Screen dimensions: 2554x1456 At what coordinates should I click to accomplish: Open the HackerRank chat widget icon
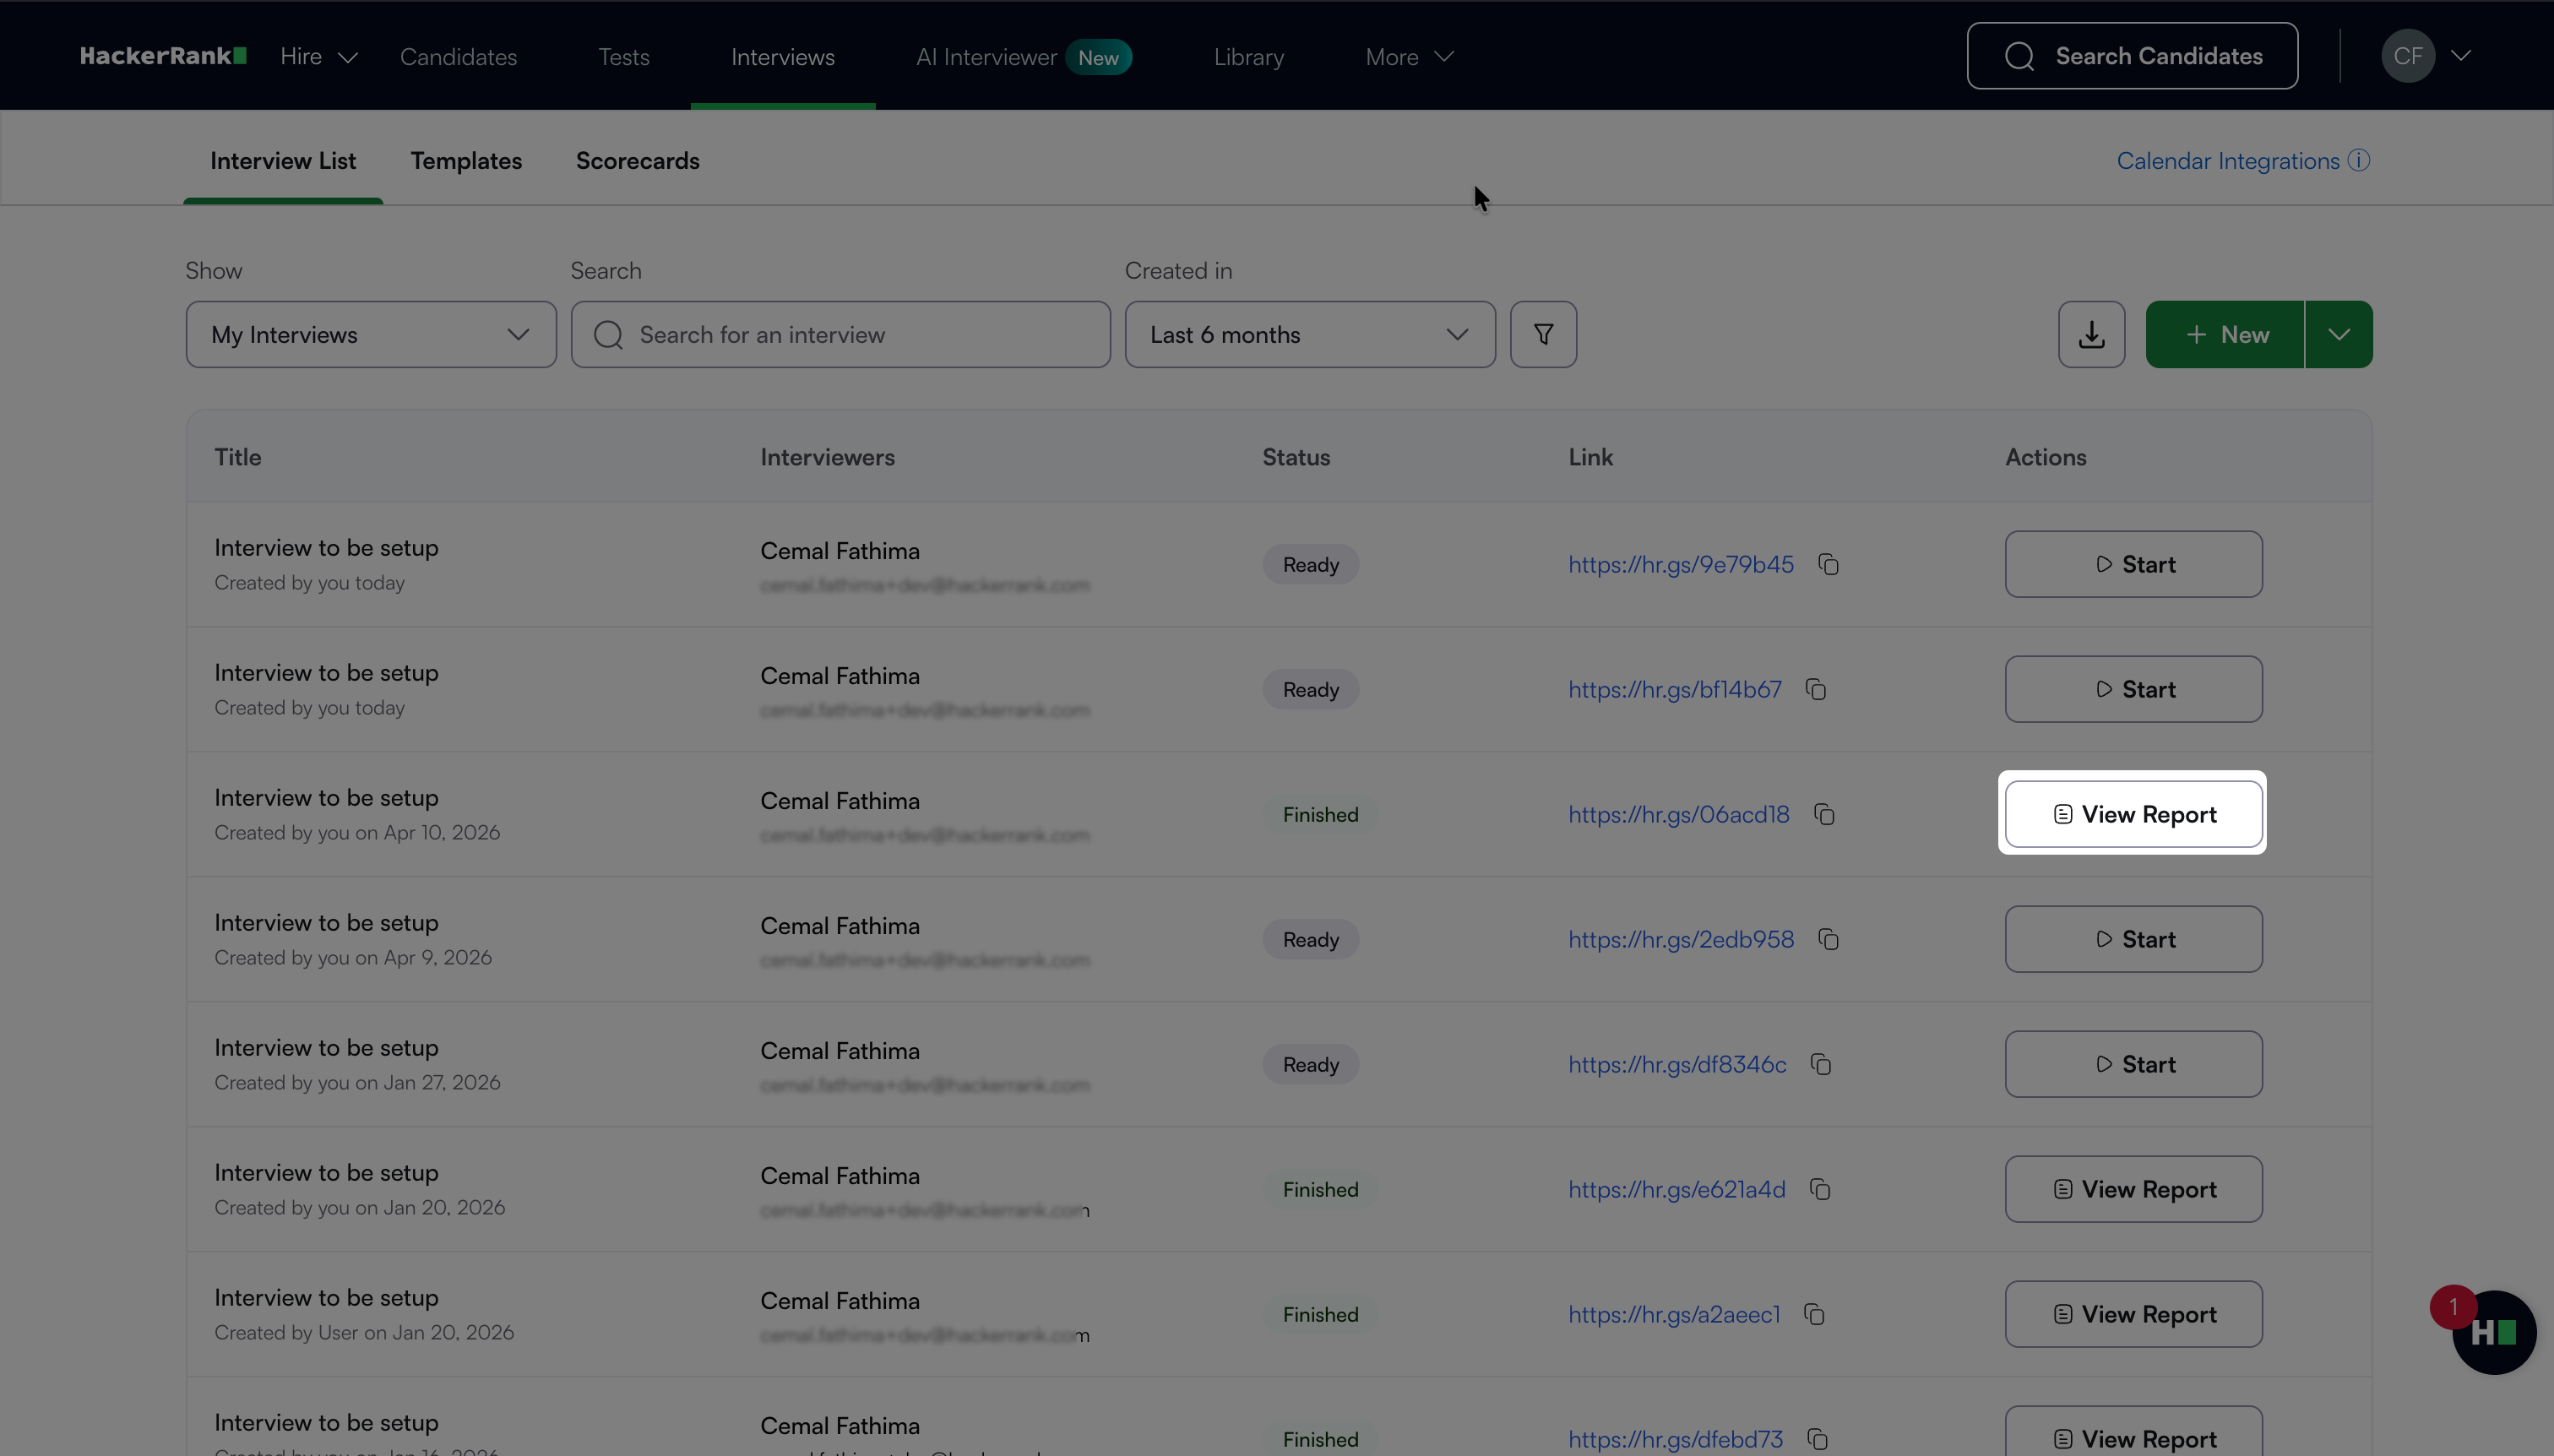point(2493,1333)
